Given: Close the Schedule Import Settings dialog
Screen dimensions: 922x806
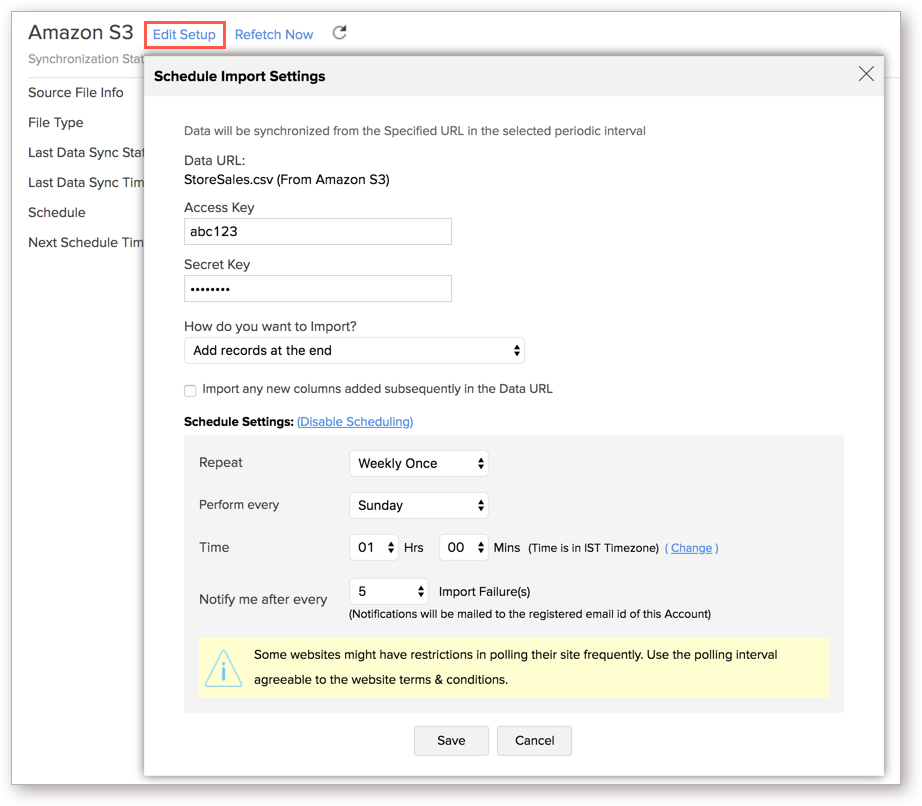Looking at the screenshot, I should (x=866, y=74).
